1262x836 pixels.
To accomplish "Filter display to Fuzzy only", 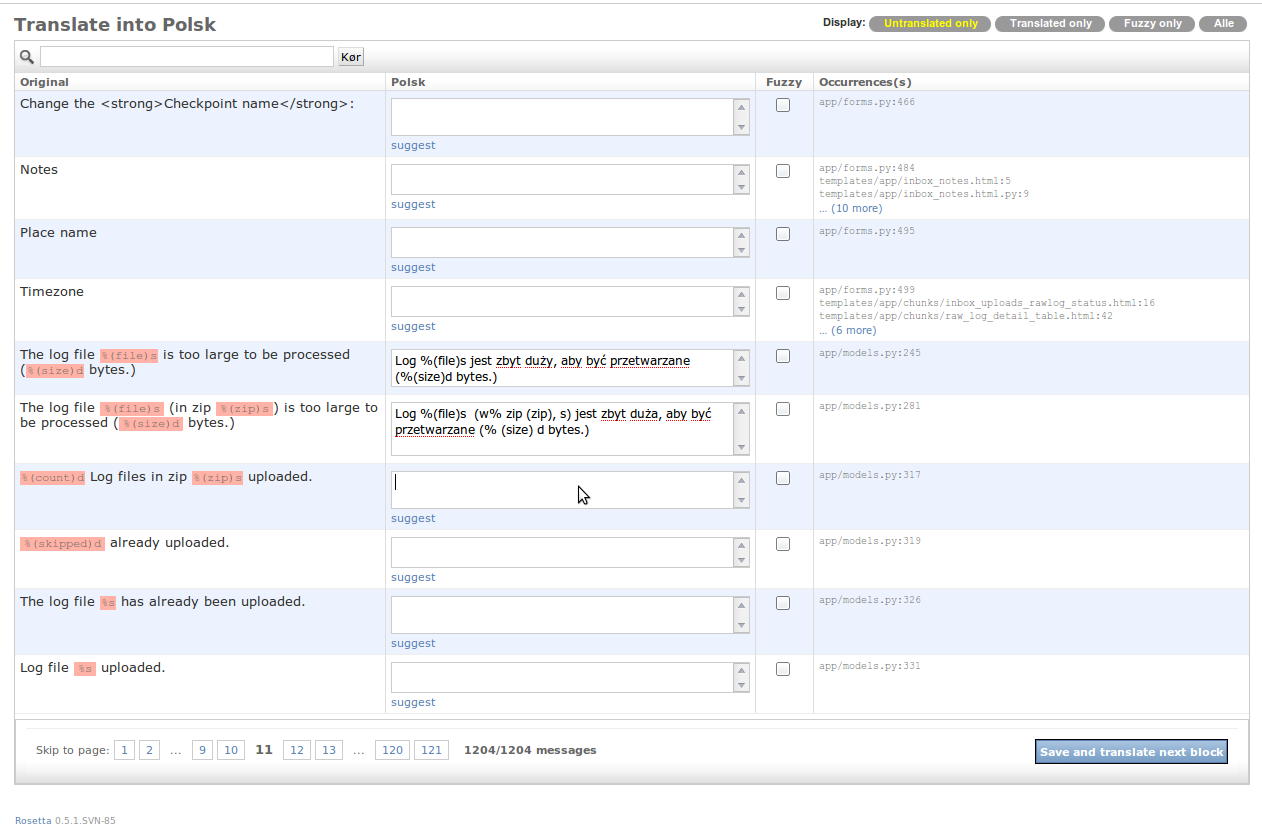I will [1152, 23].
